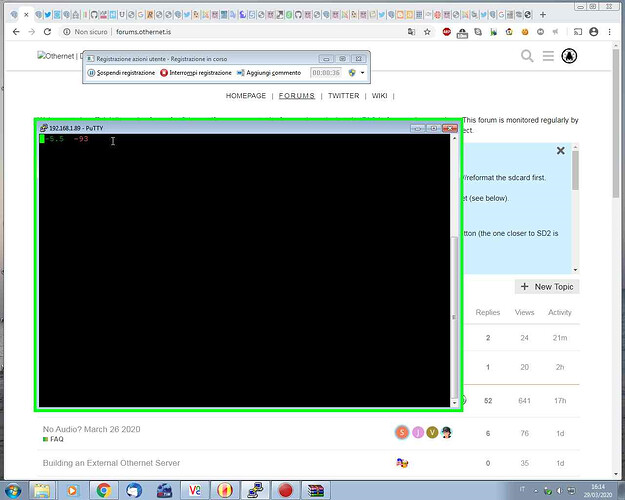Click Sospendi registrazione in the recorder
Image resolution: width=625 pixels, height=500 pixels.
(x=121, y=73)
